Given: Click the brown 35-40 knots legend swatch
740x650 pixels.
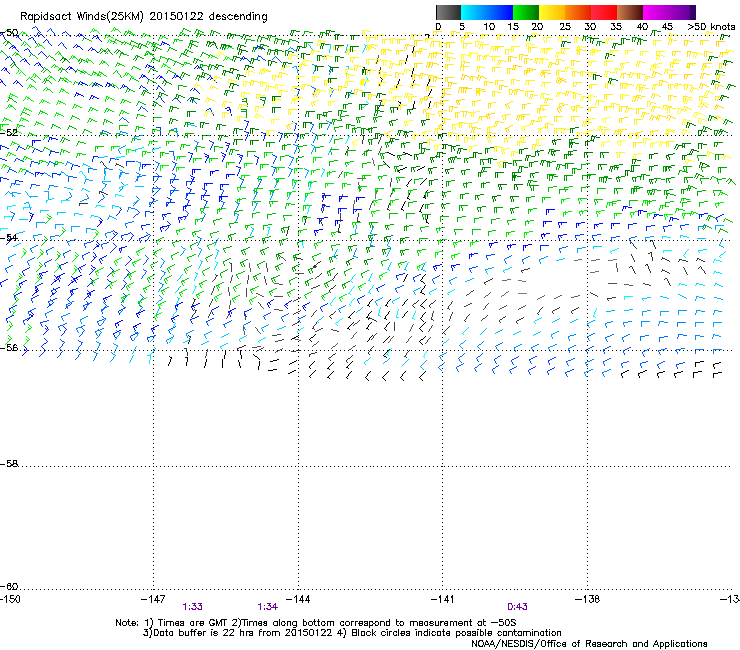Looking at the screenshot, I should [x=630, y=12].
